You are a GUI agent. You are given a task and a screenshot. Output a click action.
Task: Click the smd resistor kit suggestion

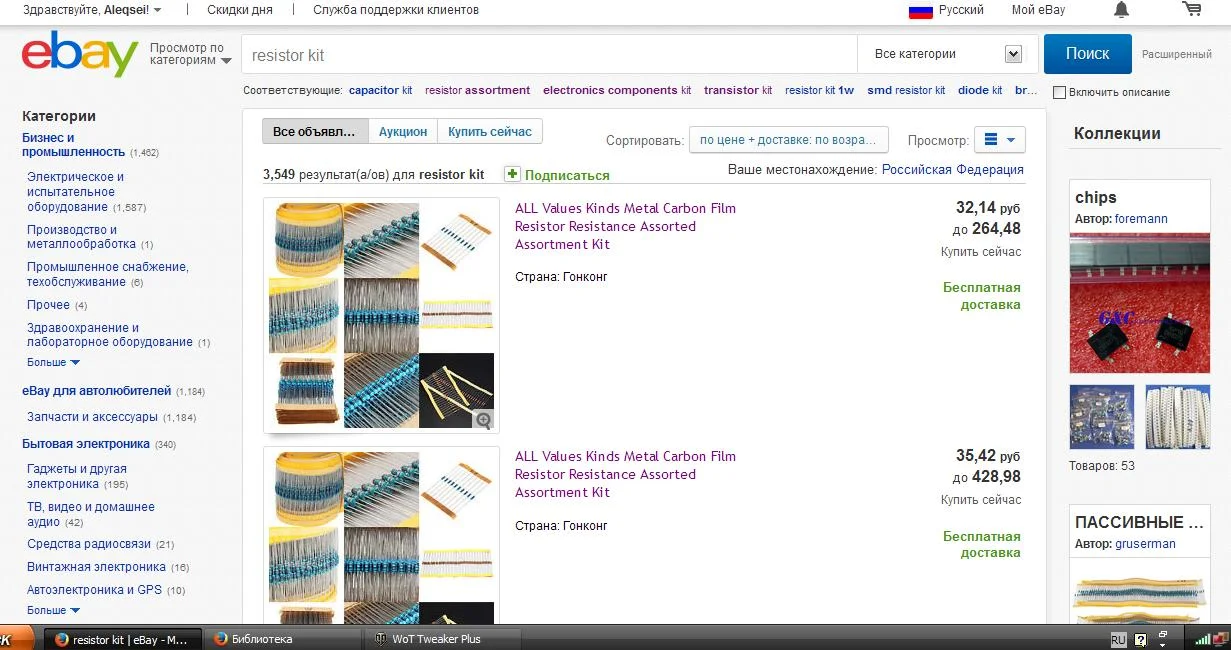pos(906,90)
